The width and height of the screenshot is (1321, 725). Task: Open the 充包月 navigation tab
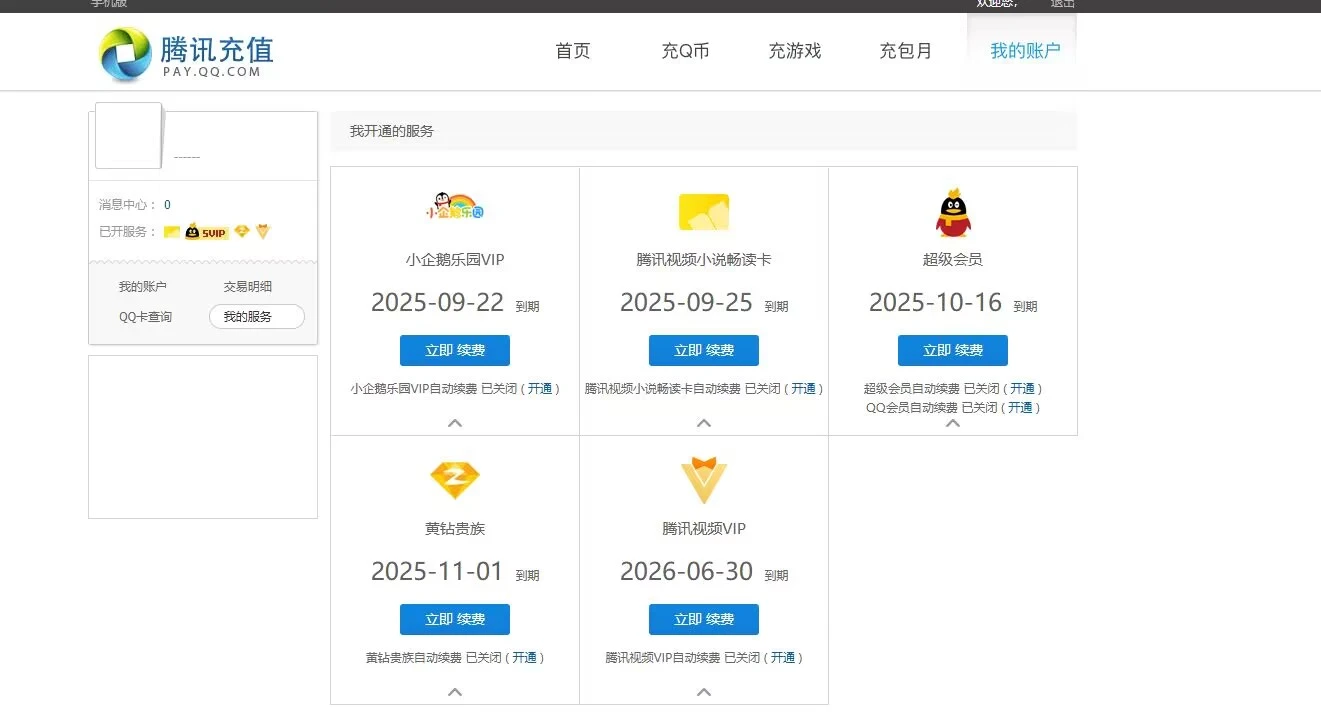906,51
